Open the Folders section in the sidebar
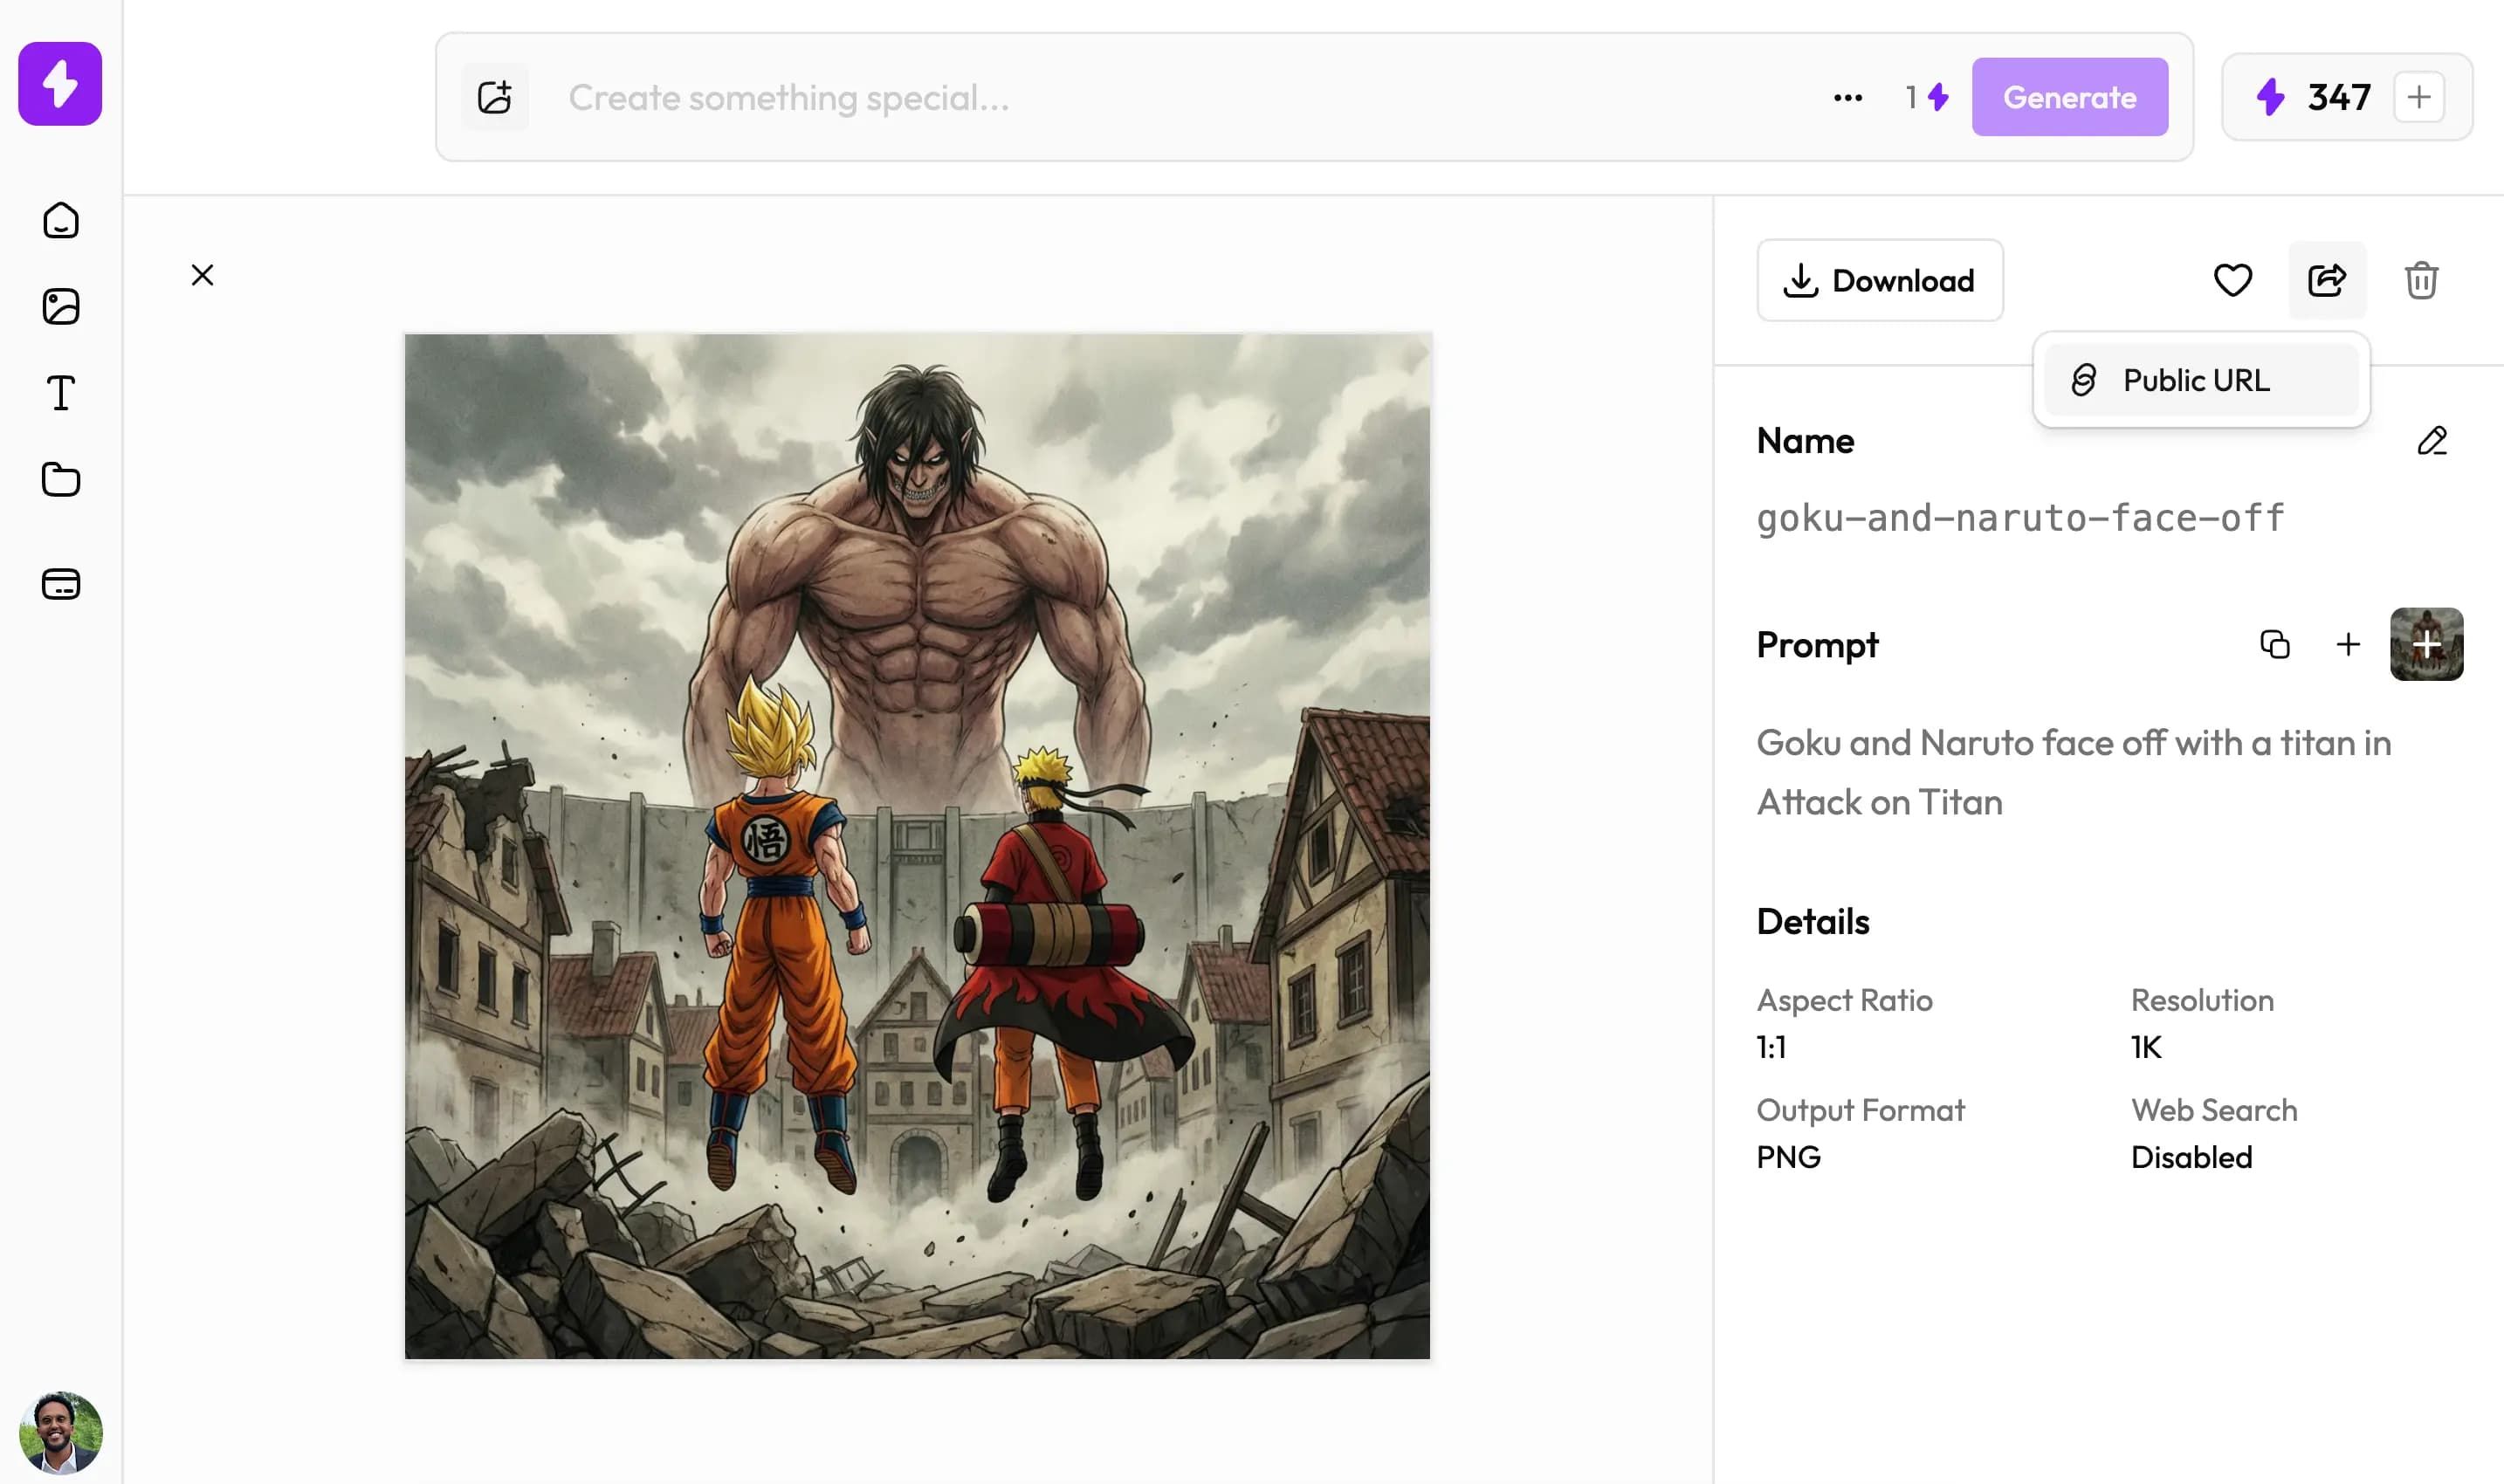2504x1484 pixels. [60, 480]
